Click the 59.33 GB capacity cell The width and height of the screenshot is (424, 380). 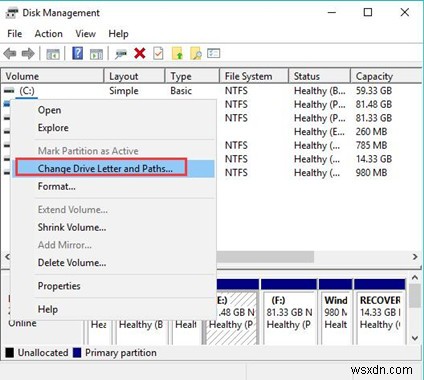[374, 91]
